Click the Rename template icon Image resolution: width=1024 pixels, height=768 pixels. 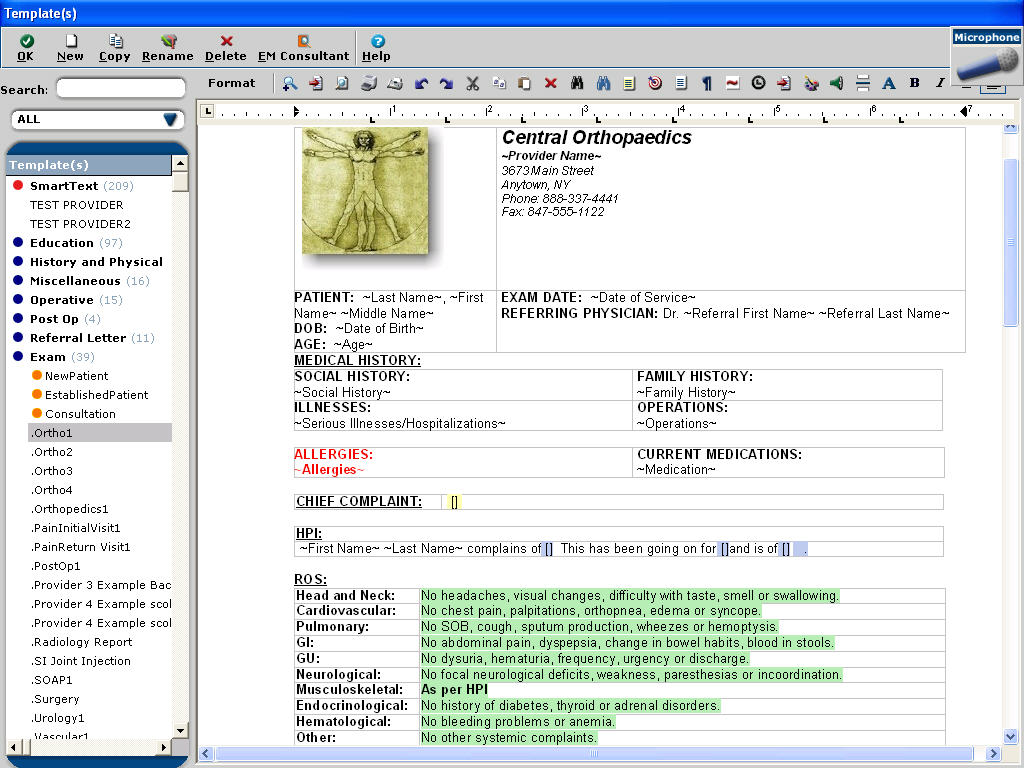(168, 47)
